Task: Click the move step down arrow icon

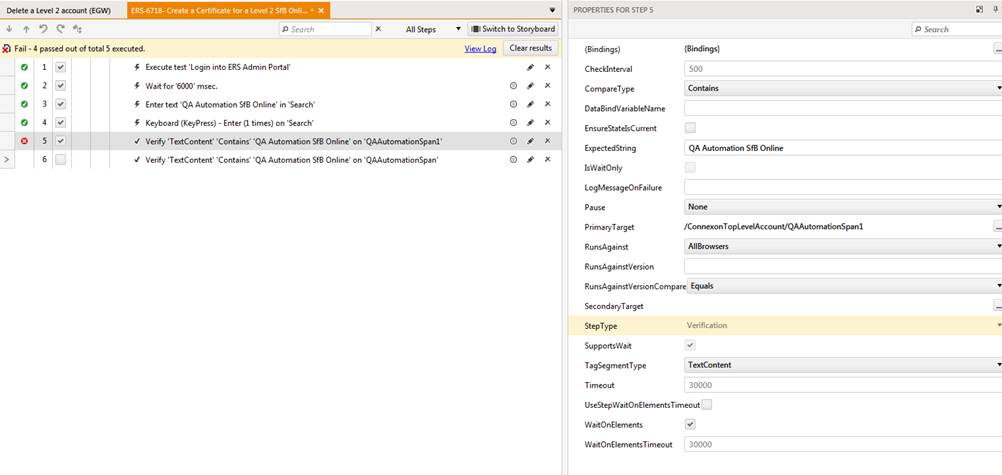Action: tap(9, 29)
